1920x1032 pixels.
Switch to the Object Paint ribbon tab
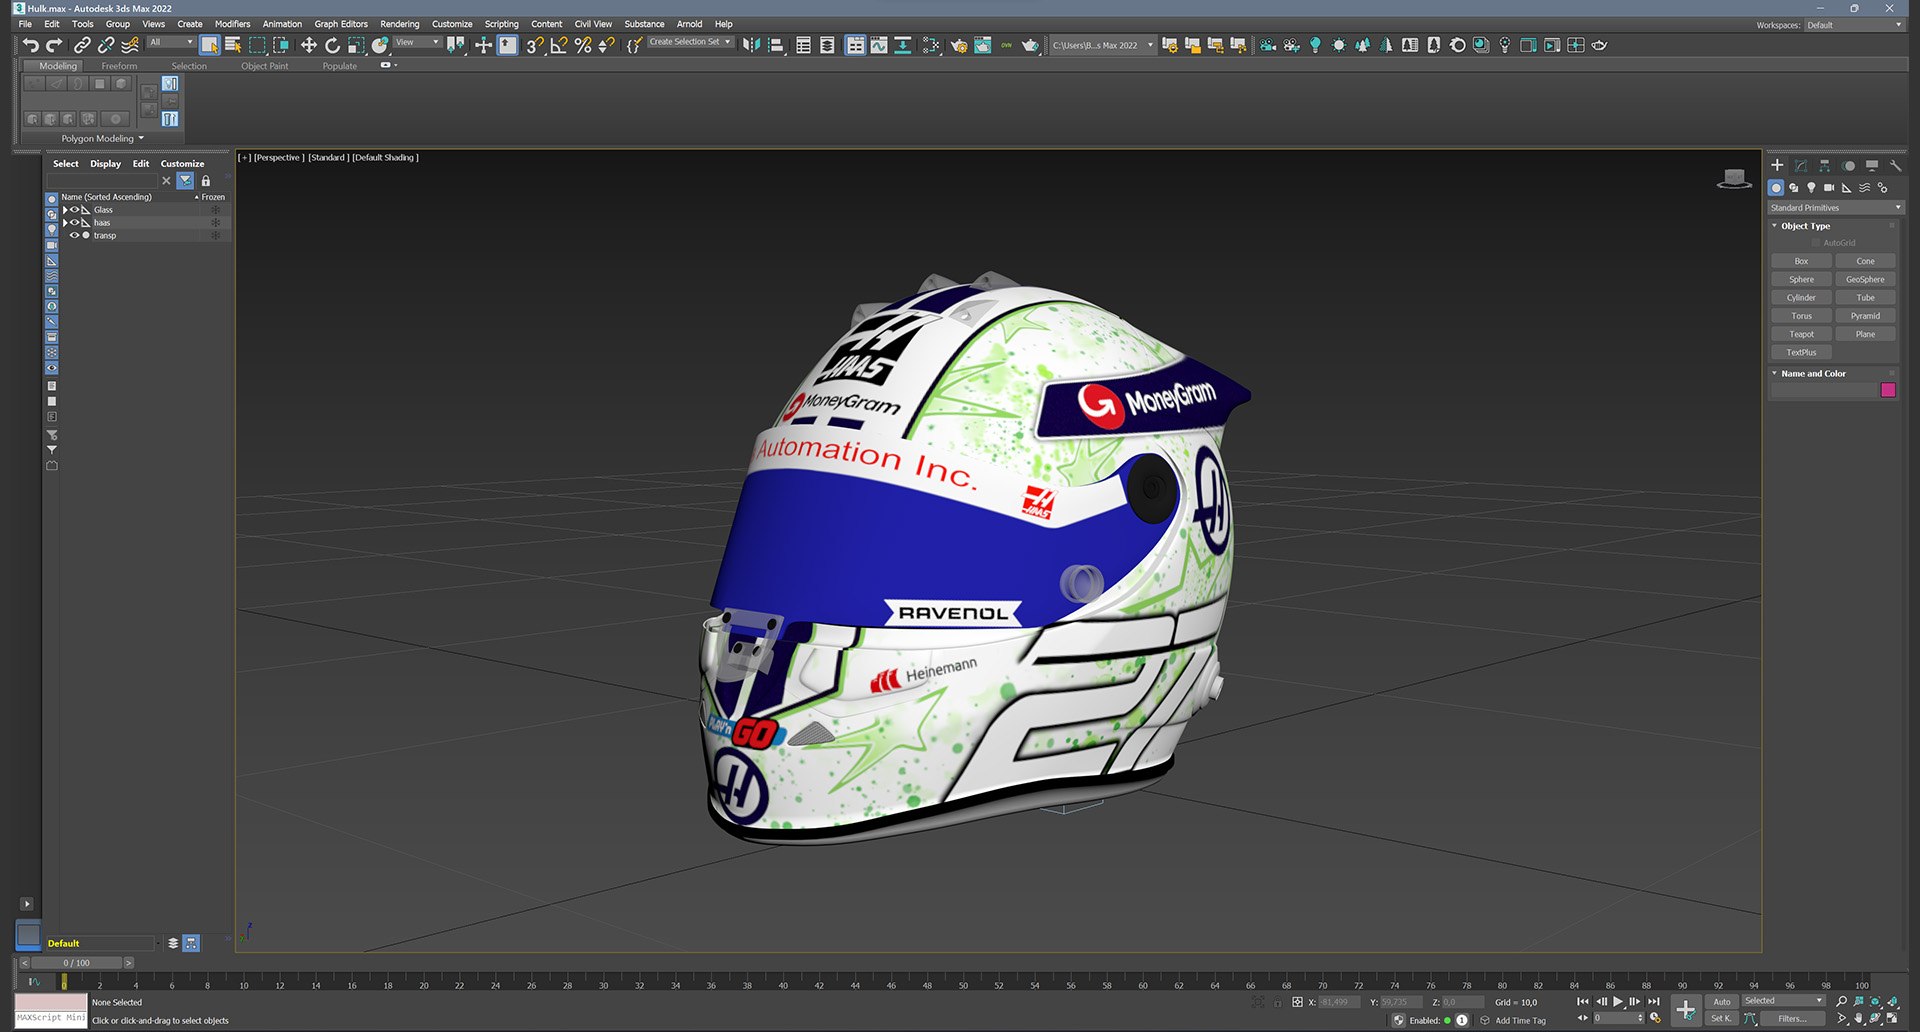click(264, 66)
